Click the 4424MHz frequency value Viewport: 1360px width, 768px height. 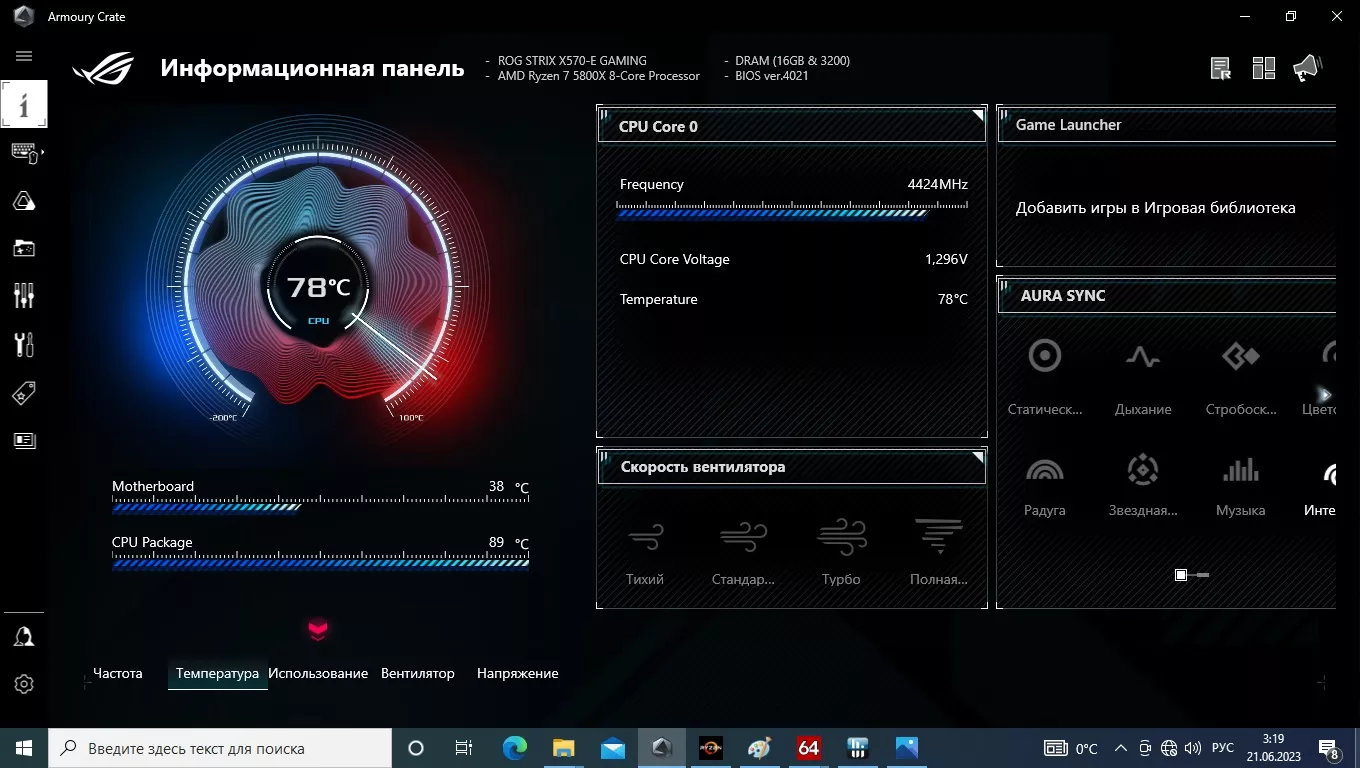pyautogui.click(x=937, y=184)
